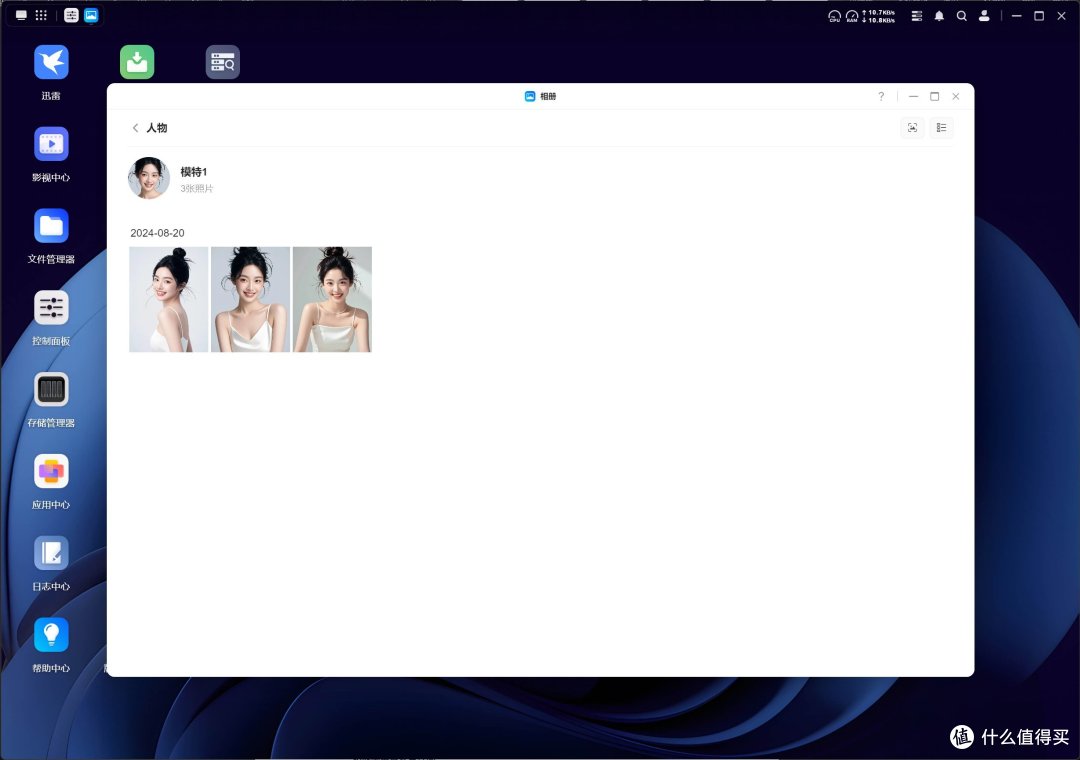Open the green download app icon
Viewport: 1080px width, 760px height.
137,63
